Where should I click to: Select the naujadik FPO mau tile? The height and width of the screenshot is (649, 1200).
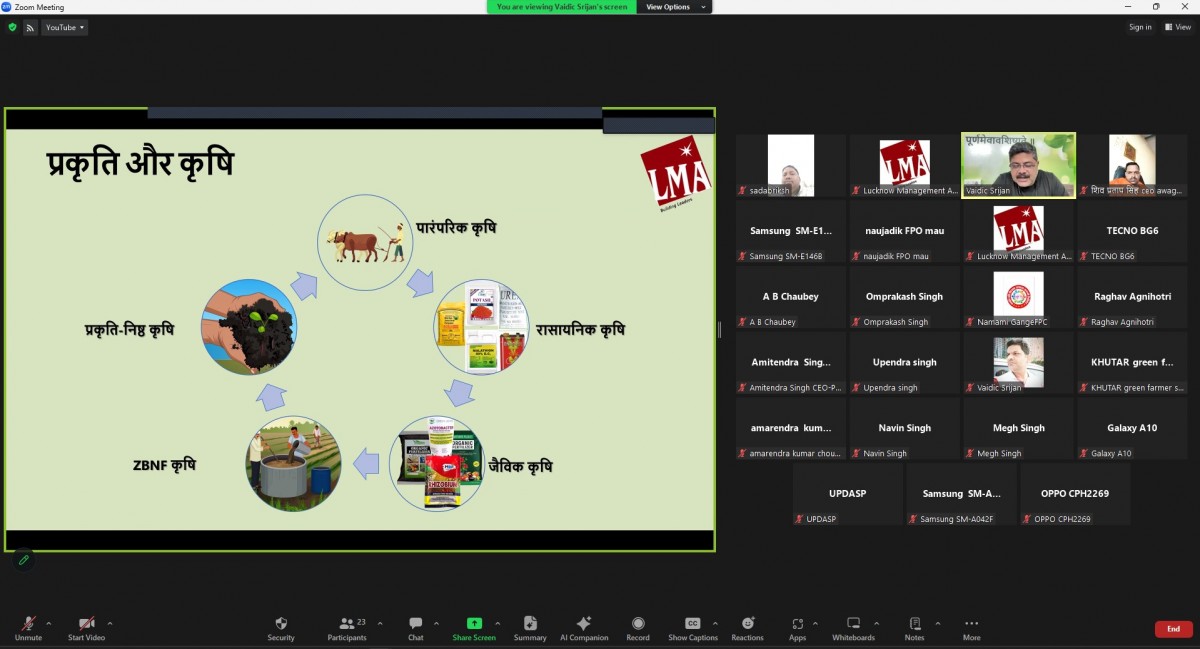click(x=905, y=231)
